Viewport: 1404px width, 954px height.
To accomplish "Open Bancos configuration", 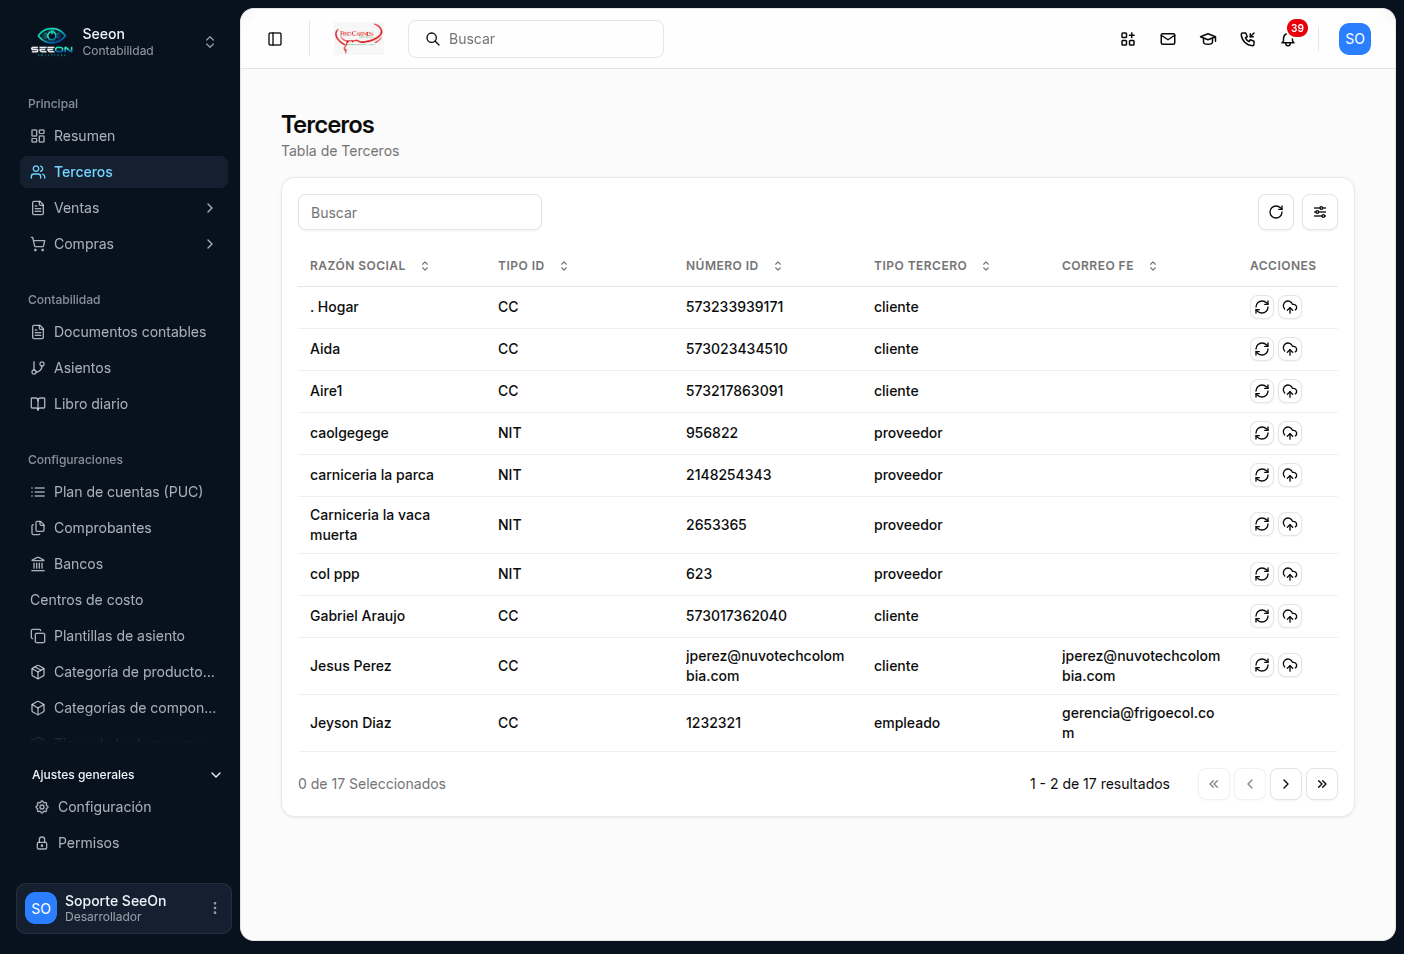I will pyautogui.click(x=124, y=564).
